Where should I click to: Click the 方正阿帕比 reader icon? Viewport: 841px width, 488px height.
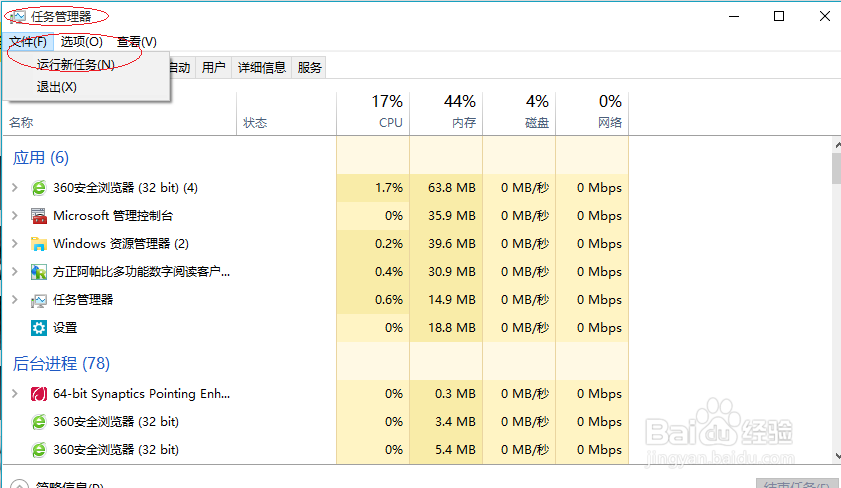pyautogui.click(x=39, y=272)
